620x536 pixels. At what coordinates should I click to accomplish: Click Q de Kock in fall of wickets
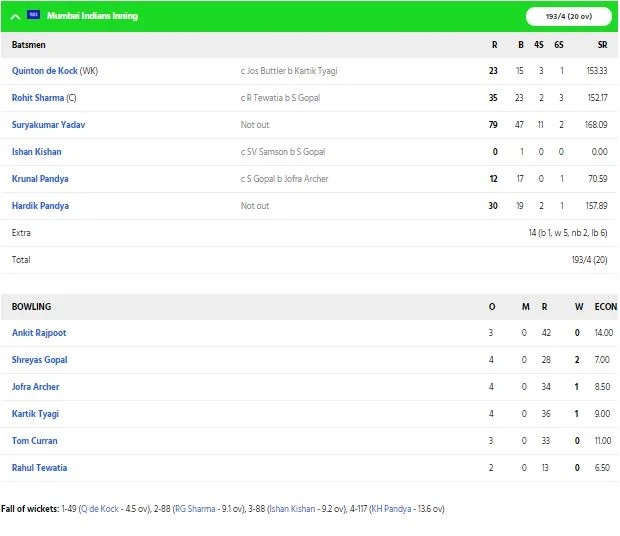pyautogui.click(x=100, y=509)
